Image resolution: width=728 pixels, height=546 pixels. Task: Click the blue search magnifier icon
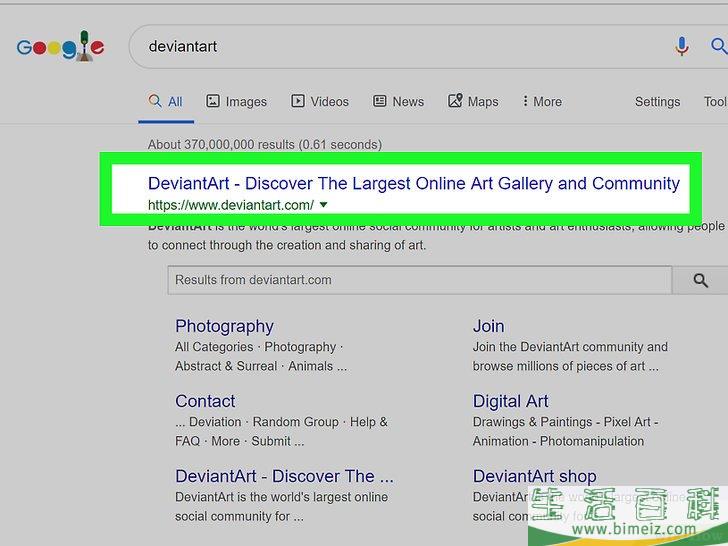pos(719,46)
